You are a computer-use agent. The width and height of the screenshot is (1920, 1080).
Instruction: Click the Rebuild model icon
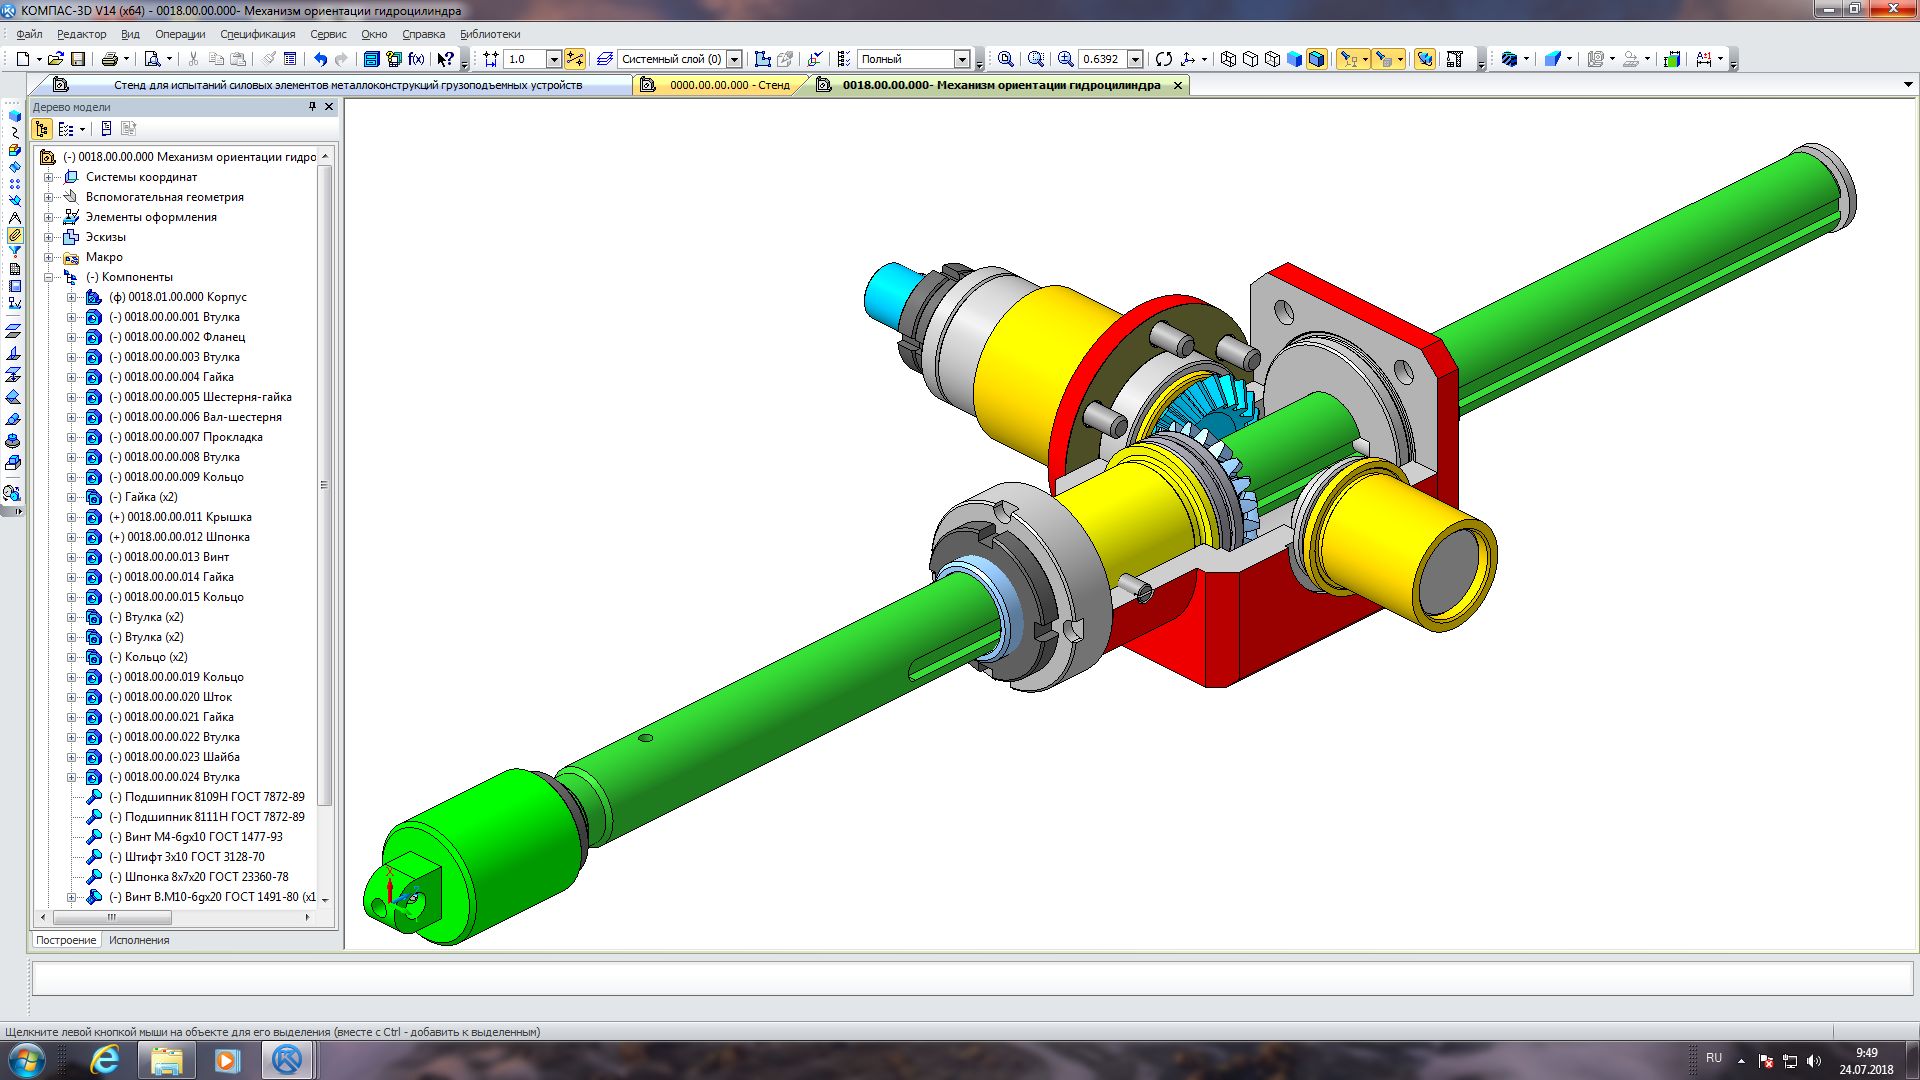pyautogui.click(x=1163, y=59)
